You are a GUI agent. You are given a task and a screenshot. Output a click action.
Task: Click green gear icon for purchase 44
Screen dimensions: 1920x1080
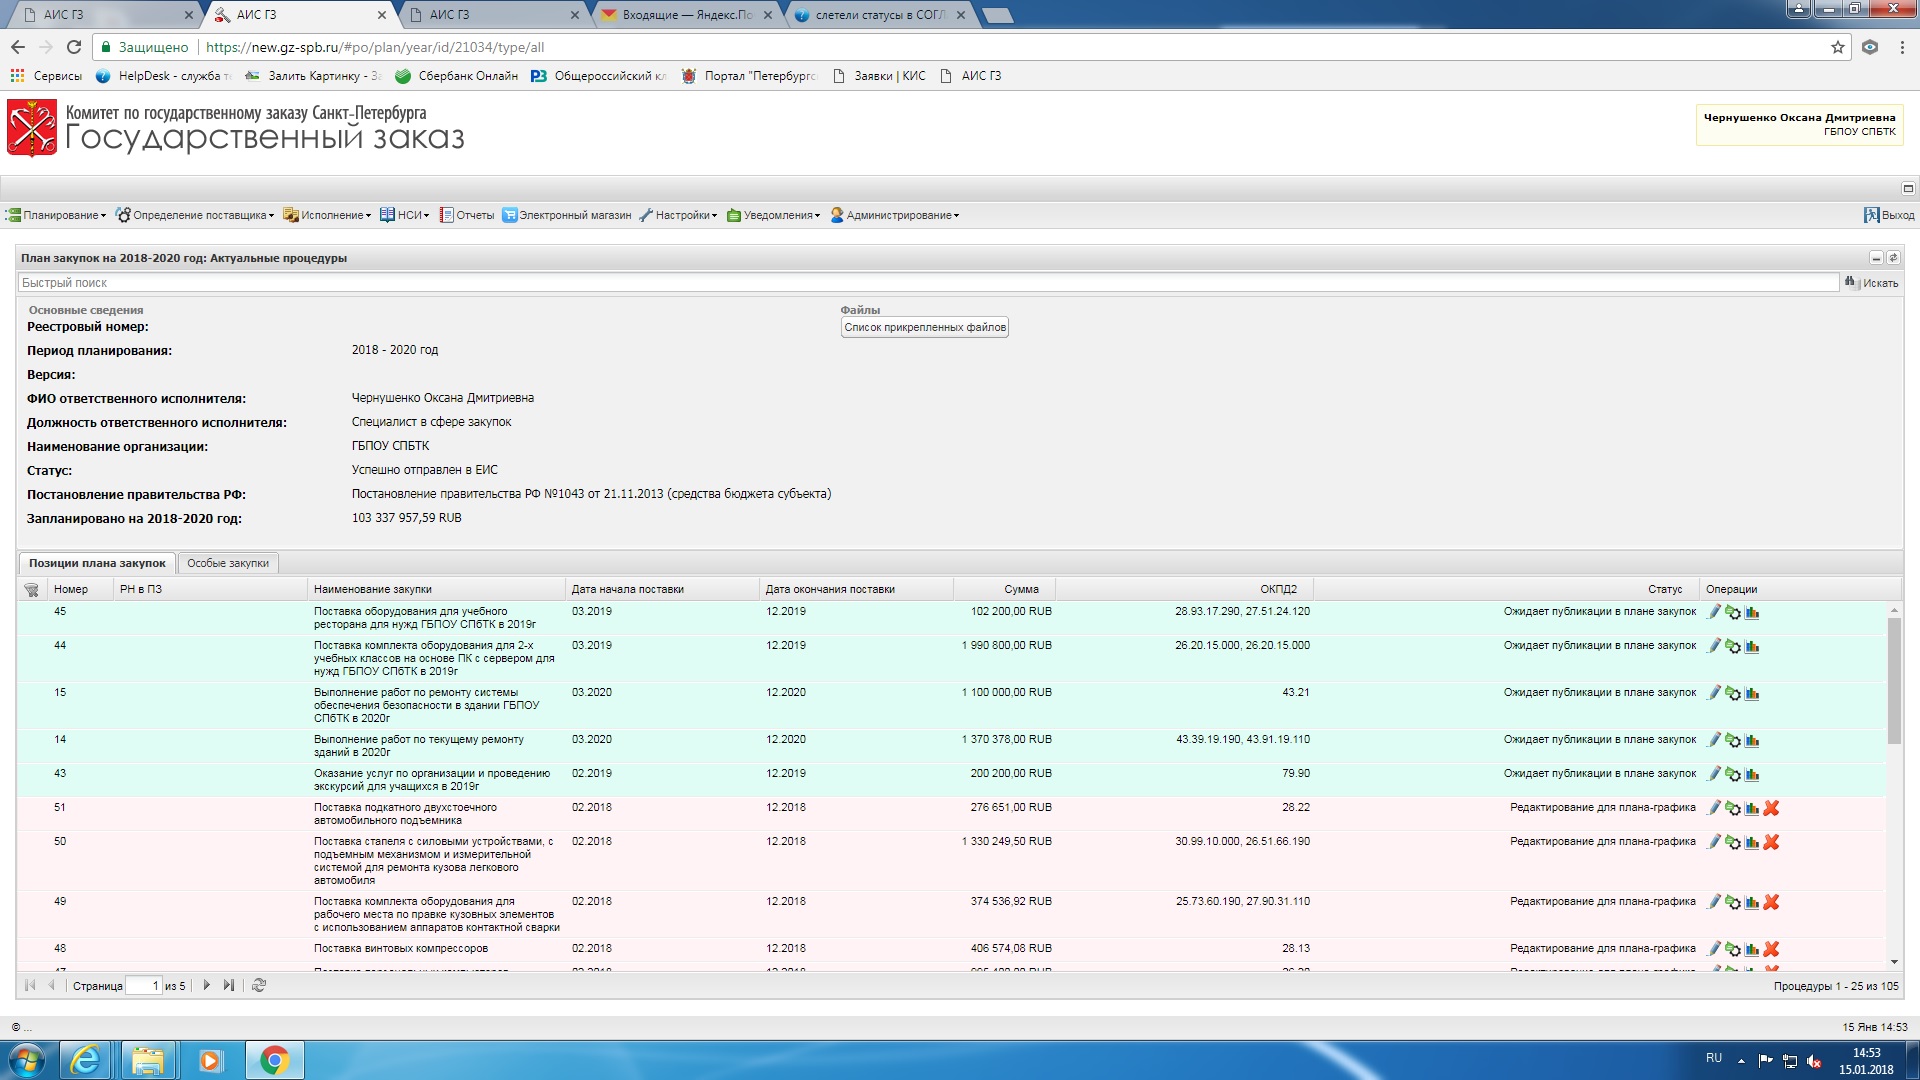[1733, 646]
